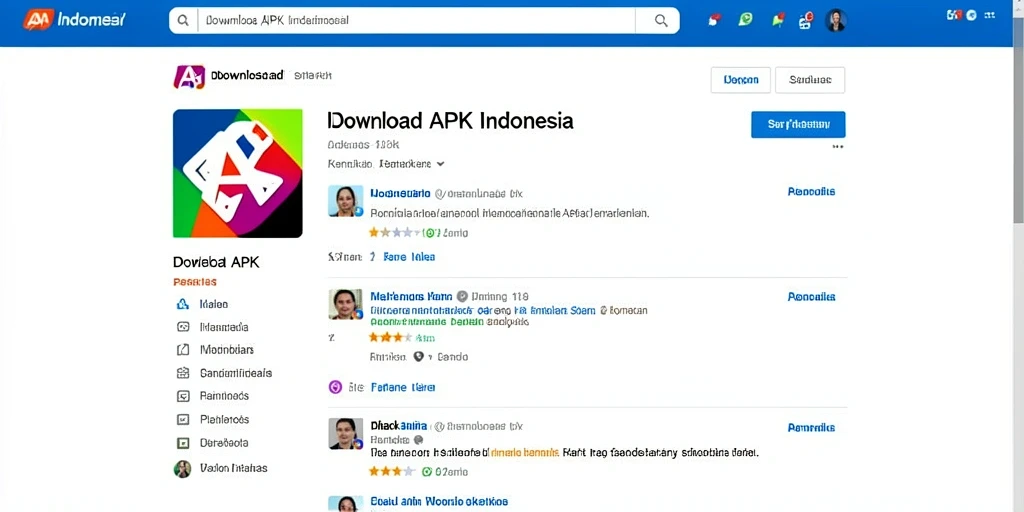Viewport: 1024px width, 512px height.
Task: Select the Plahlencés sidebar menu item
Action: click(223, 419)
